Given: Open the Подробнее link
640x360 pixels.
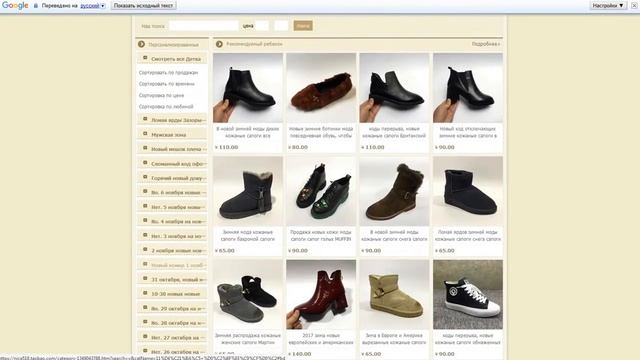Looking at the screenshot, I should click(486, 44).
